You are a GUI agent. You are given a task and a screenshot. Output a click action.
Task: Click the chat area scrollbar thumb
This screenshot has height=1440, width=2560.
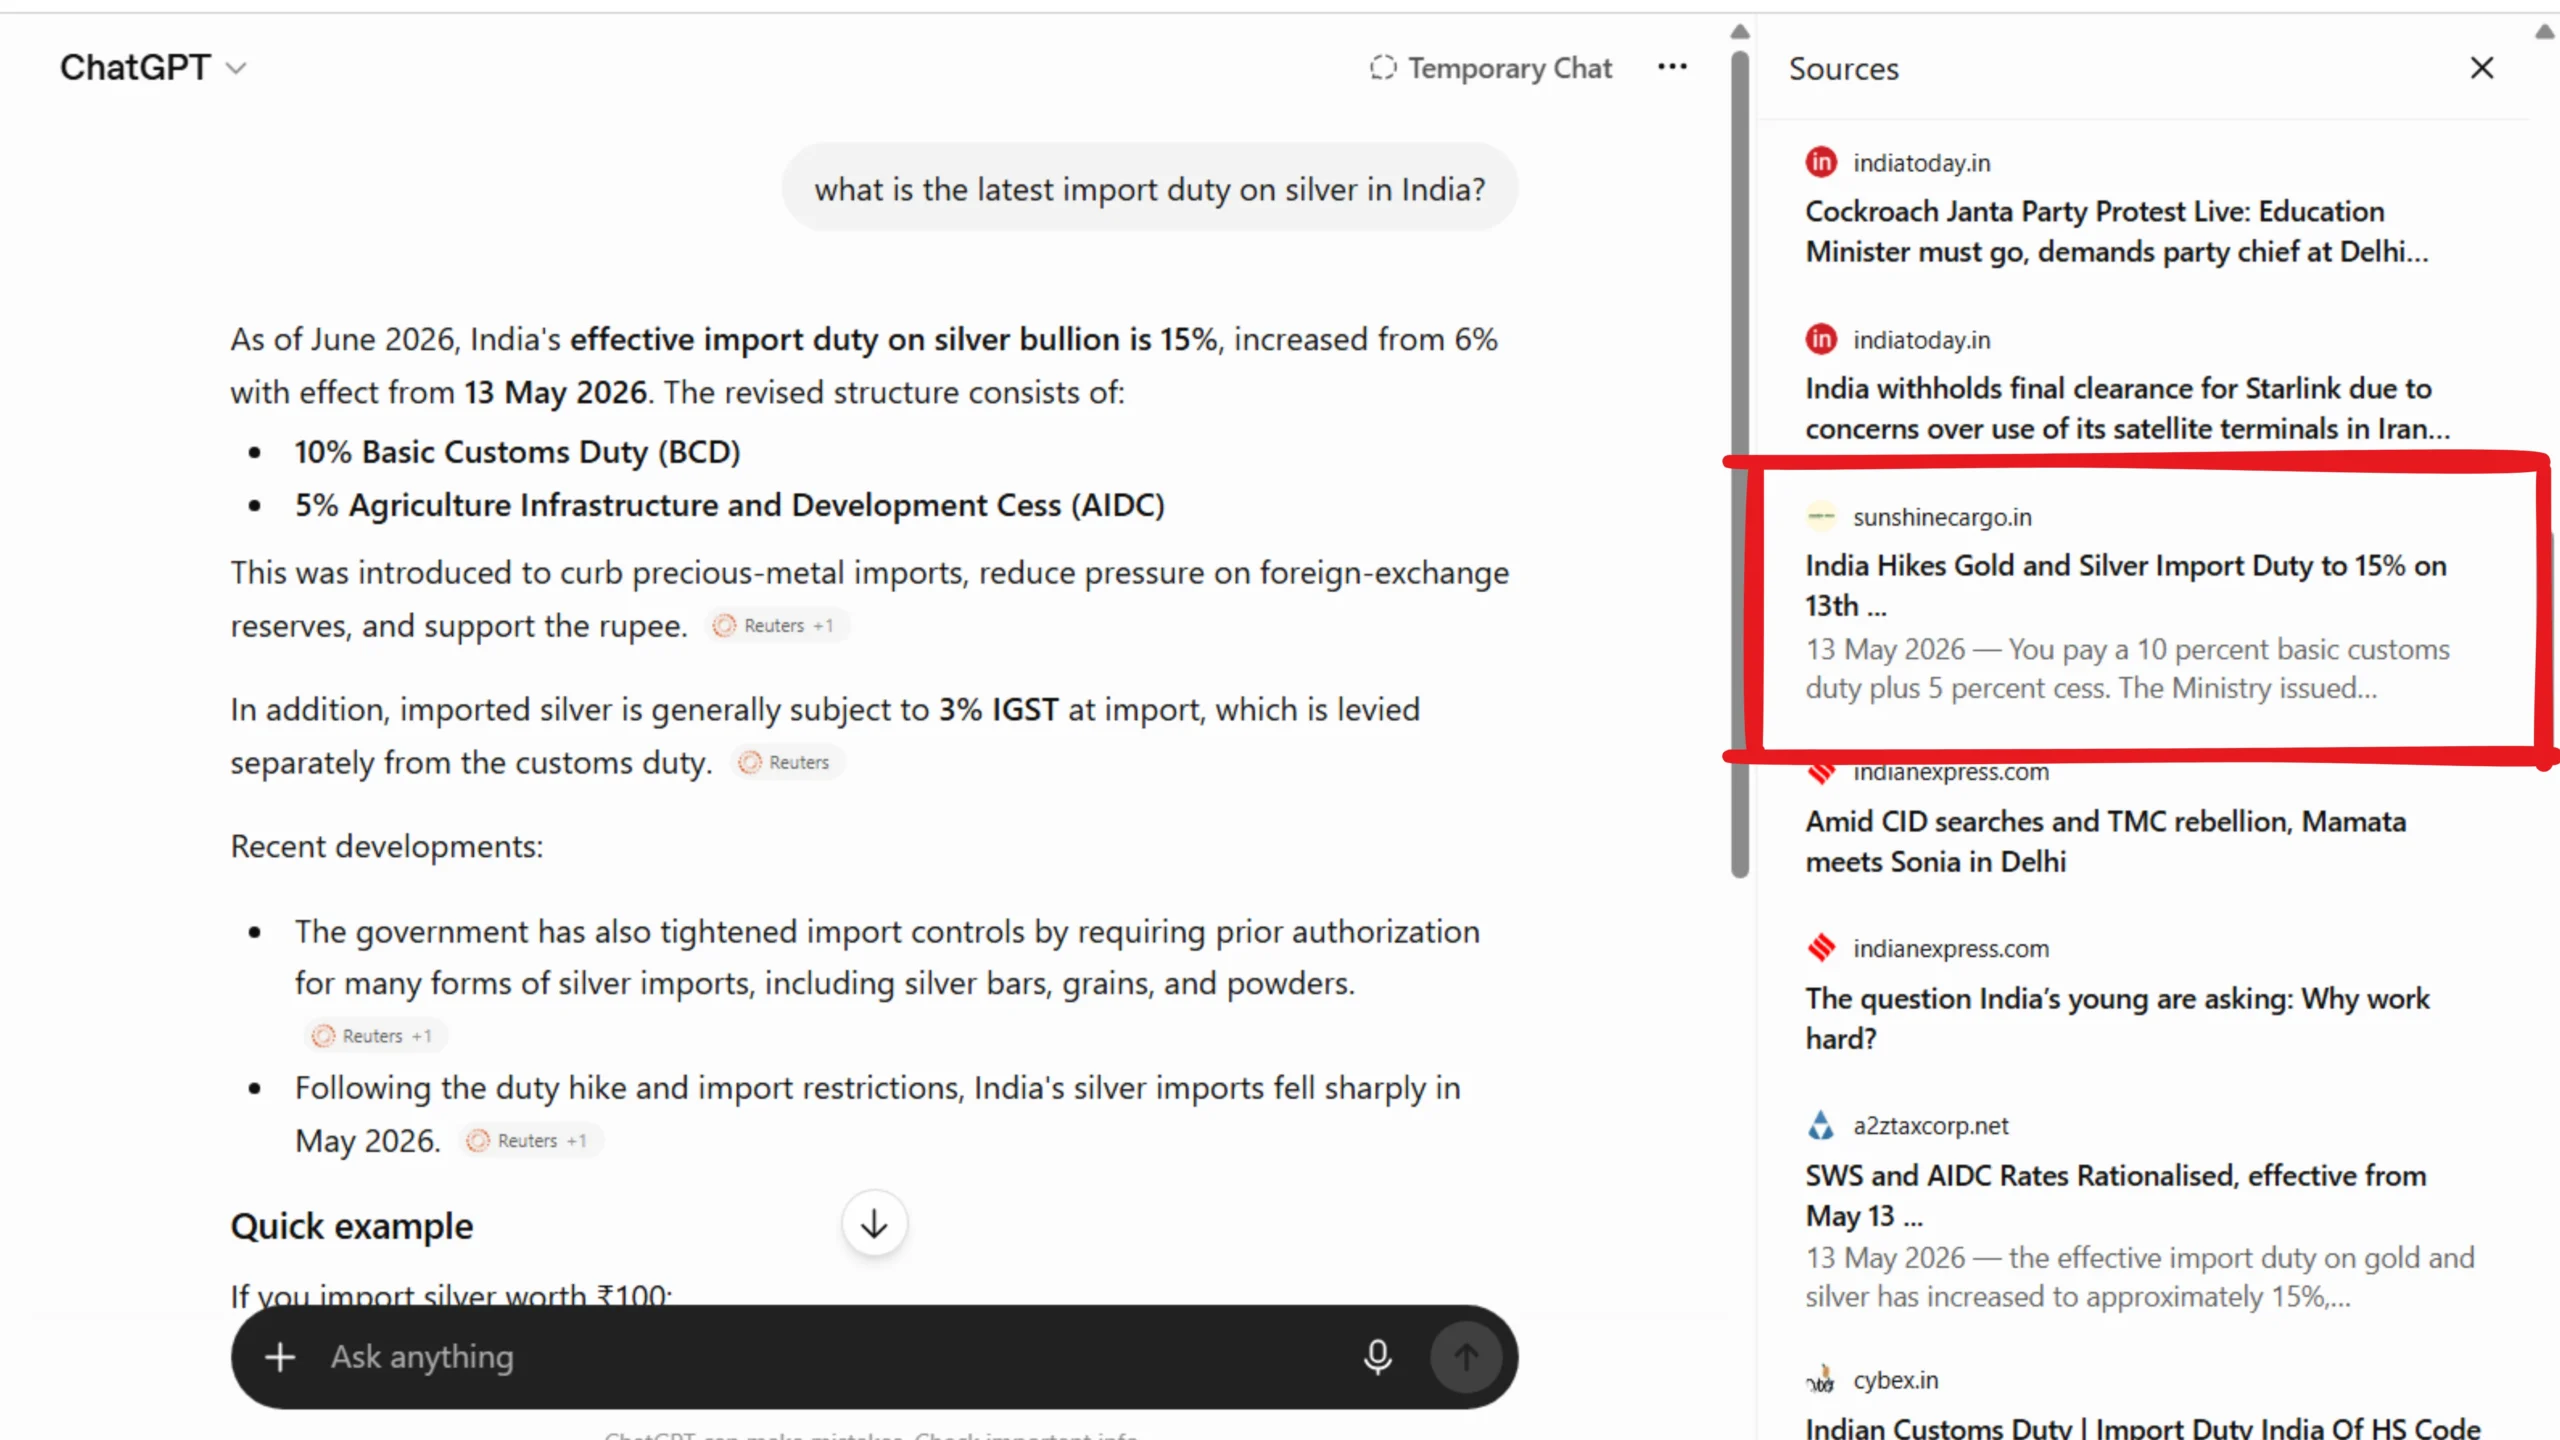click(1740, 465)
